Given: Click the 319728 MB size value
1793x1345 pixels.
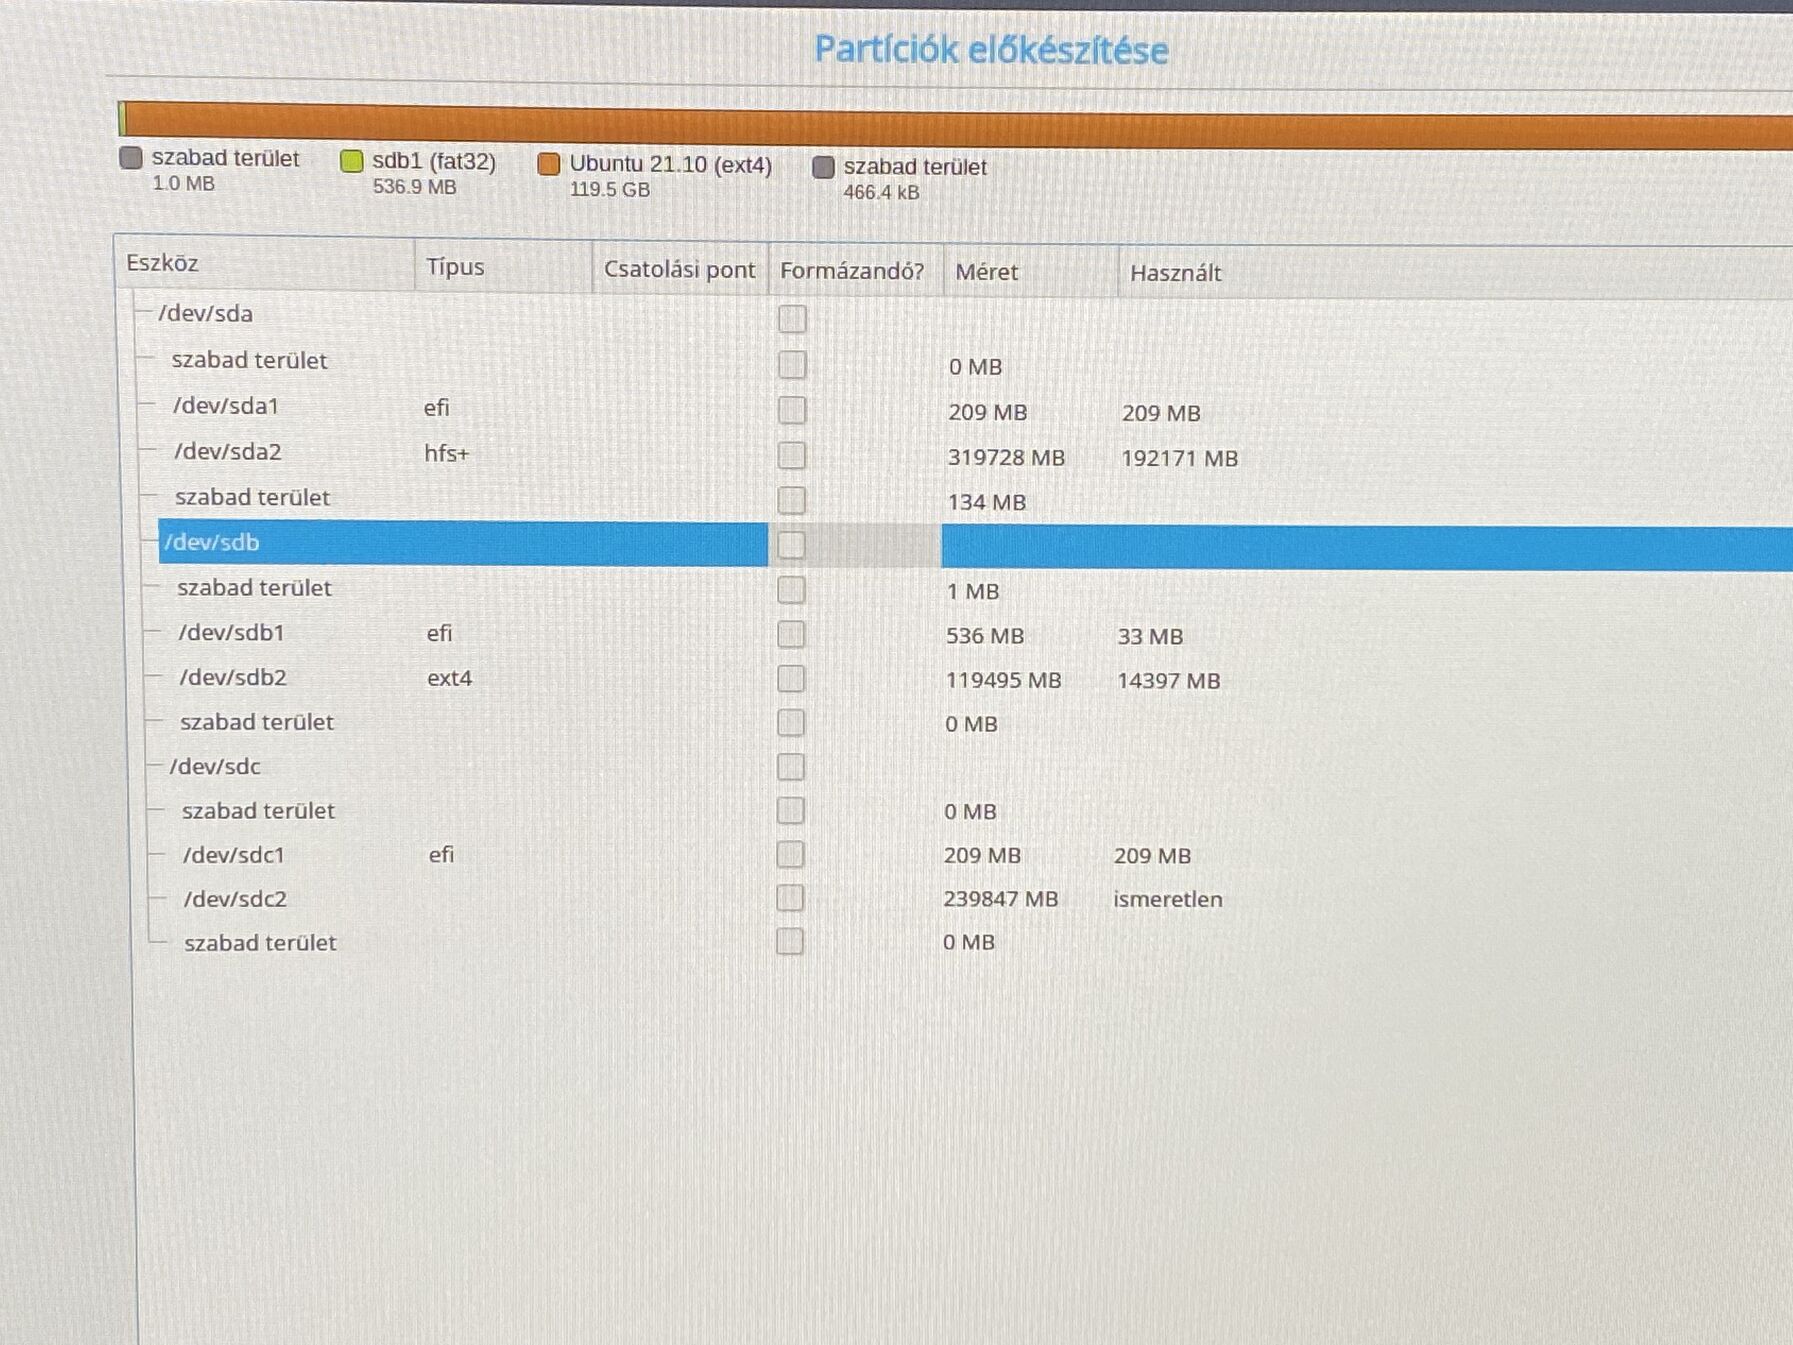Looking at the screenshot, I should (x=1006, y=458).
